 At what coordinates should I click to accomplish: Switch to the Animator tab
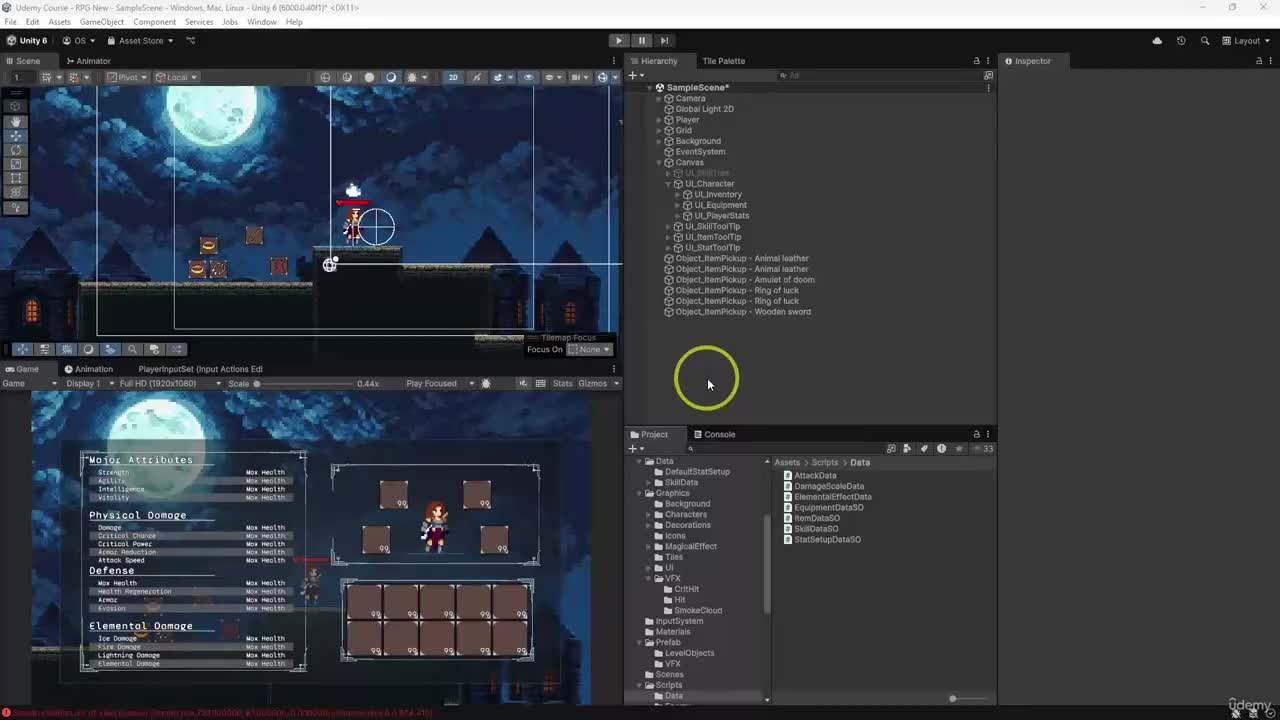(x=88, y=61)
